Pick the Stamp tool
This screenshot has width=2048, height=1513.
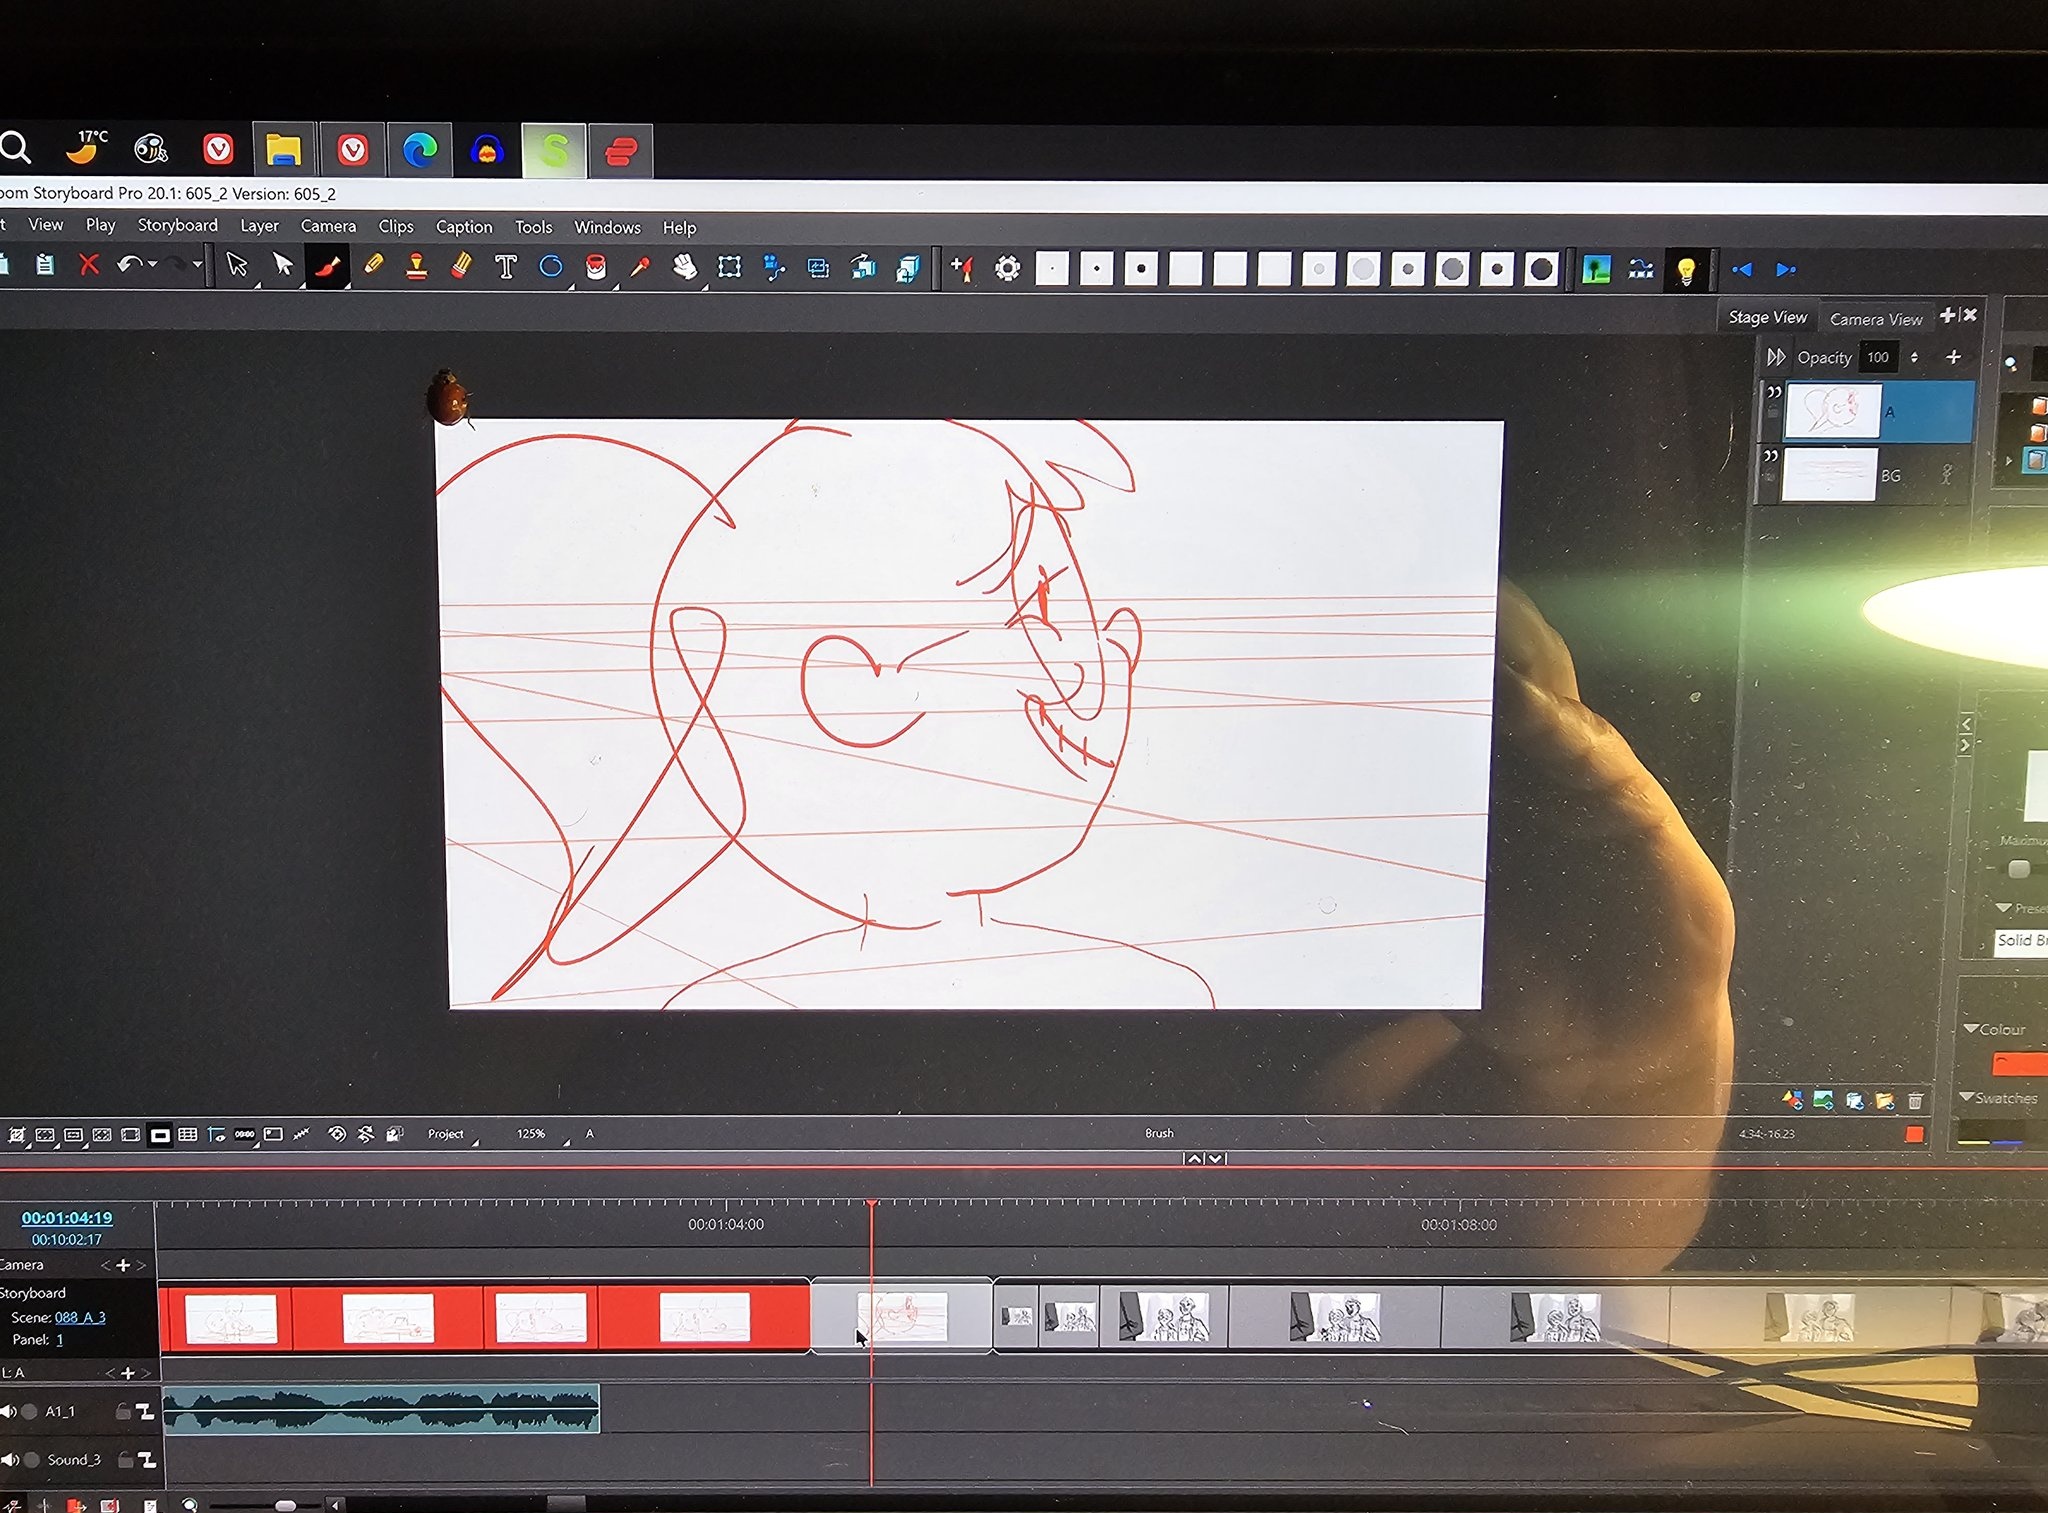tap(417, 266)
